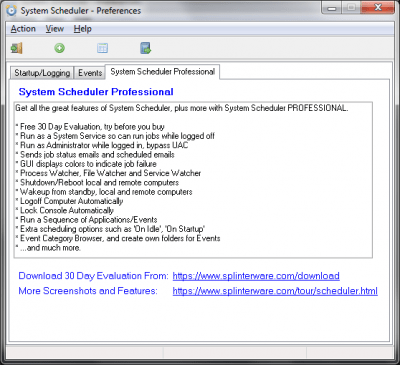
Task: Open the Action menu
Action: click(x=23, y=29)
